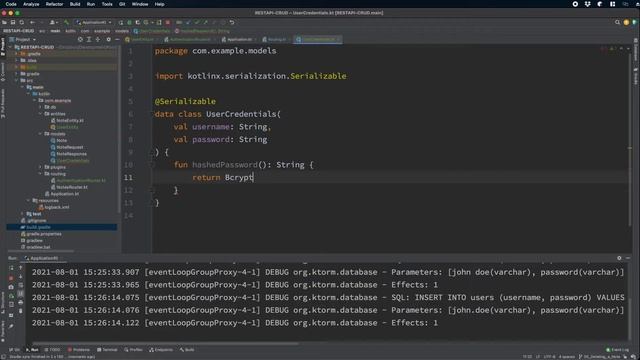This screenshot has height=360, width=640.
Task: Click the red Stop icon in Run panel
Action: pyautogui.click(x=11, y=278)
